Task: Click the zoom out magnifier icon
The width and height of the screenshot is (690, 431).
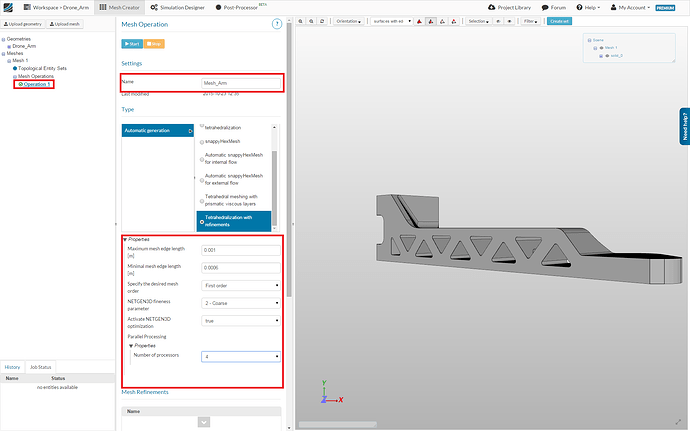Action: [x=313, y=20]
